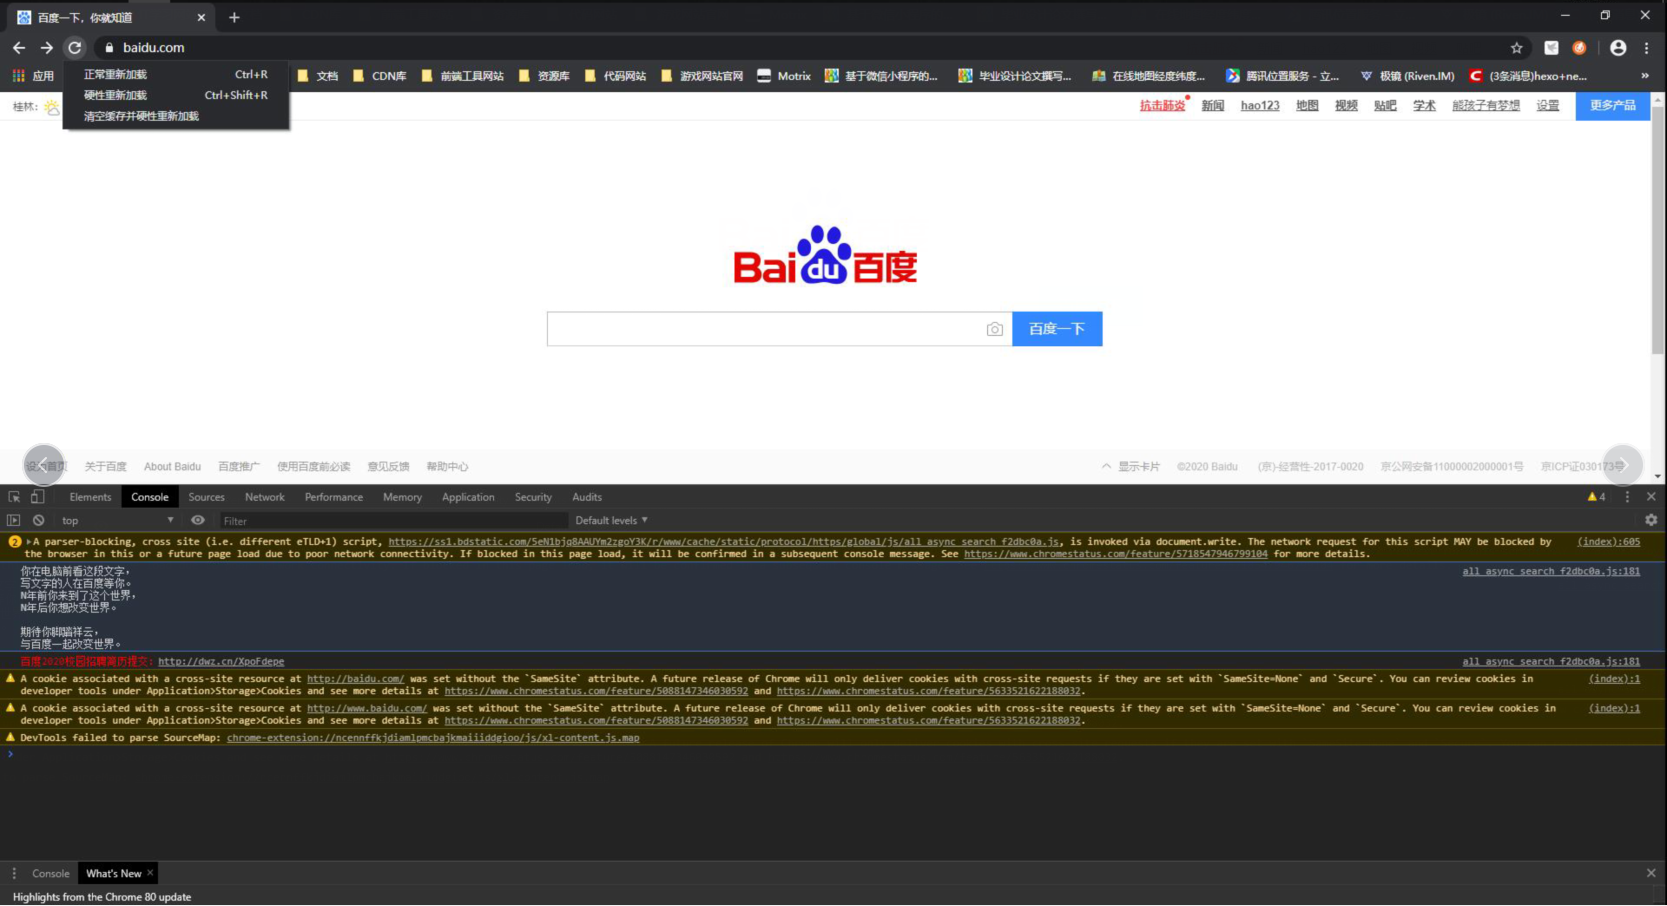Expand 显示卡片 in the page footer

point(1131,466)
